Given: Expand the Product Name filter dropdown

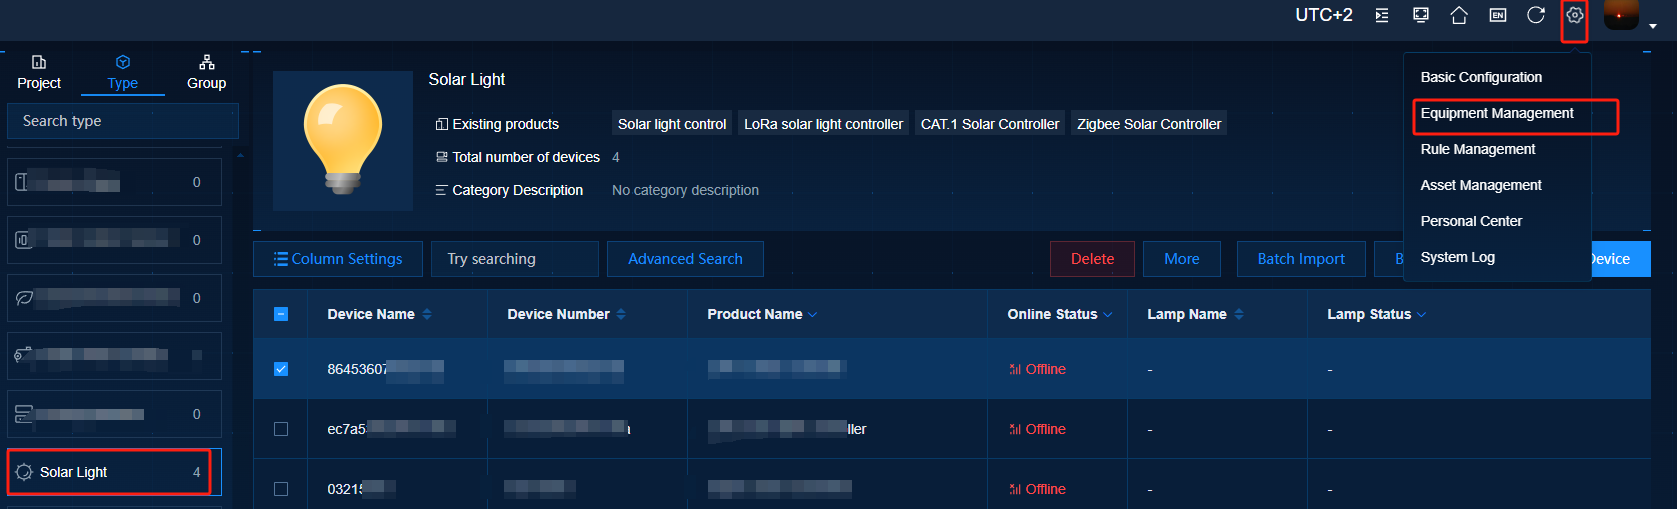Looking at the screenshot, I should tap(813, 315).
